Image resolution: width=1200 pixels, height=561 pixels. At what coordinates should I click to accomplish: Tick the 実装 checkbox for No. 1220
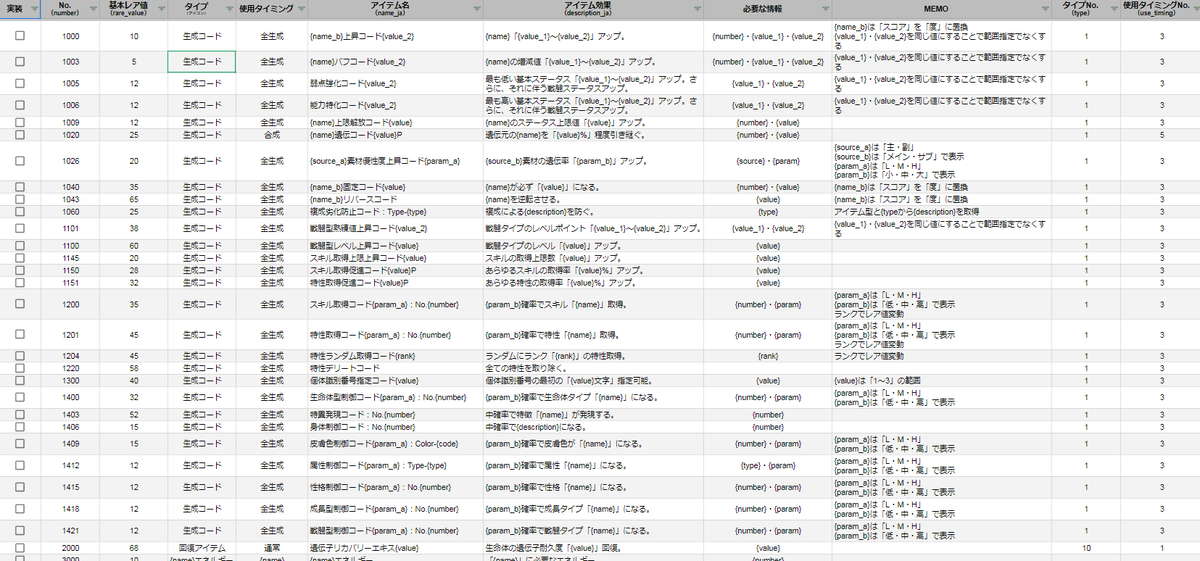(20, 368)
